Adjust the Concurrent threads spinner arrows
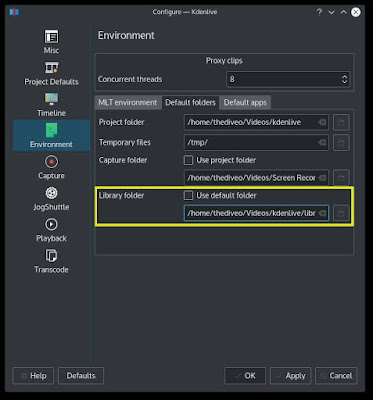This screenshot has height=400, width=373. click(x=344, y=79)
